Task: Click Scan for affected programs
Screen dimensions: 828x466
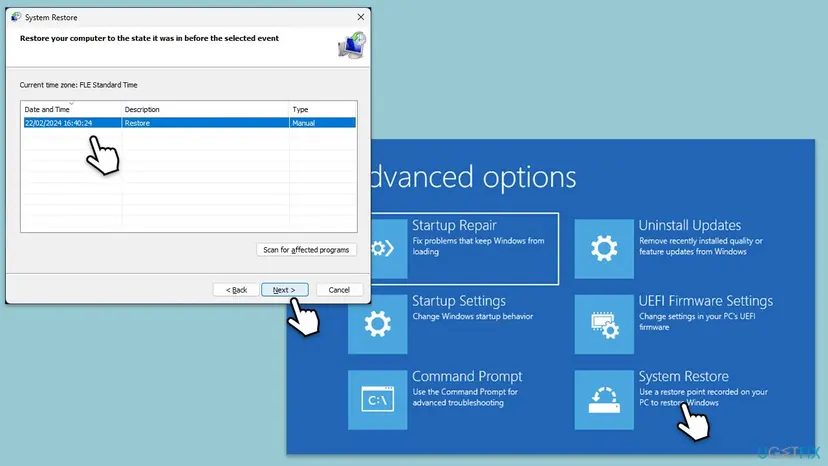Action: point(306,249)
